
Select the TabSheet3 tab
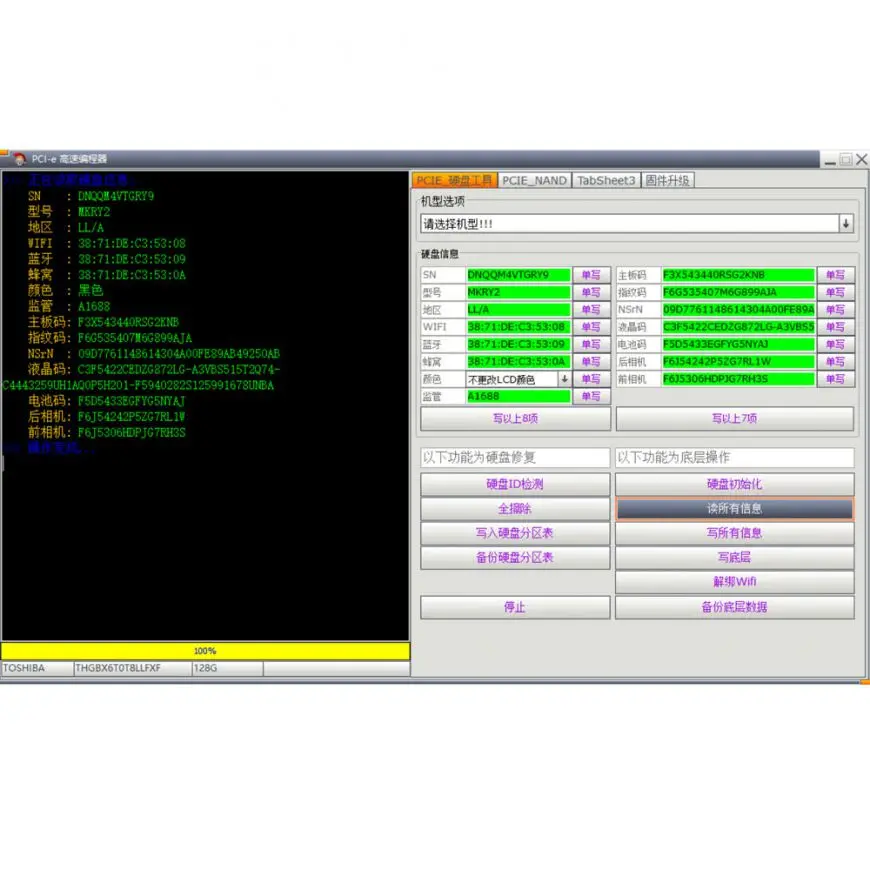tap(606, 180)
